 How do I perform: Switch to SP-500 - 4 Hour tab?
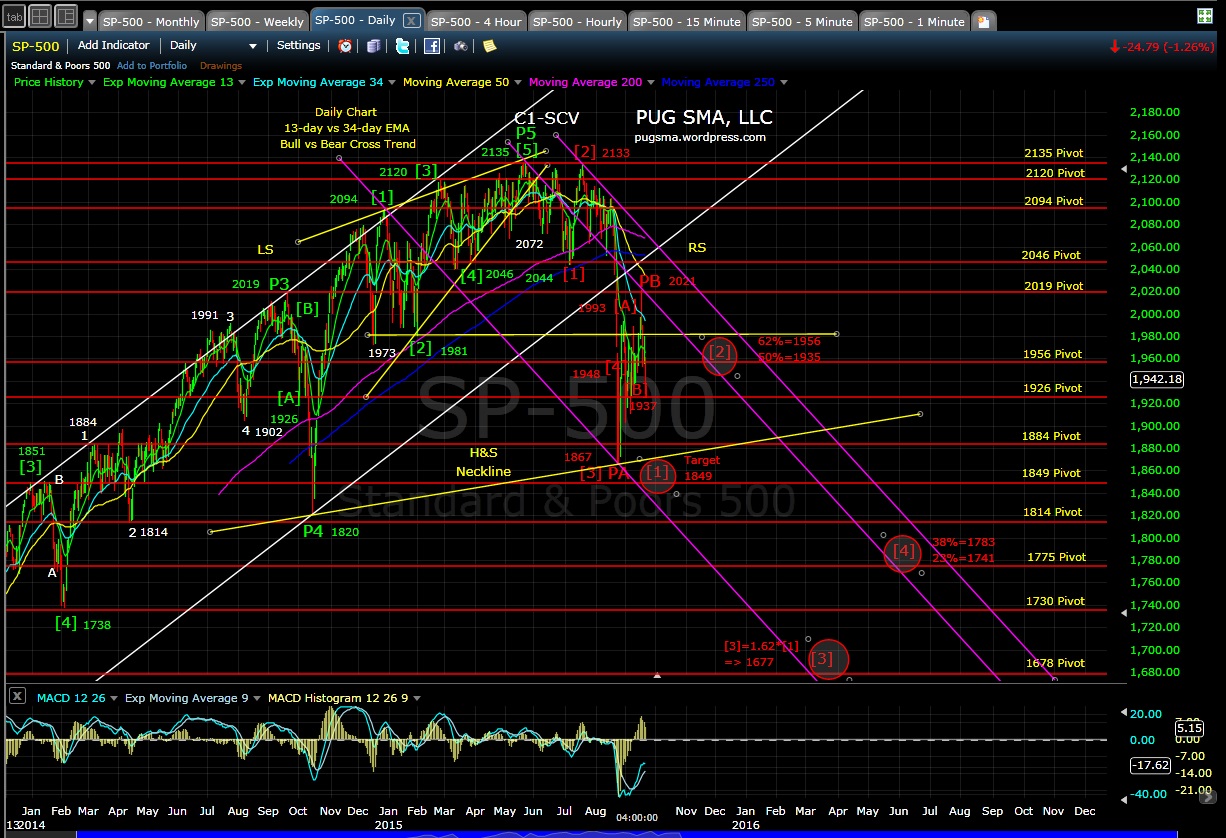pyautogui.click(x=475, y=22)
